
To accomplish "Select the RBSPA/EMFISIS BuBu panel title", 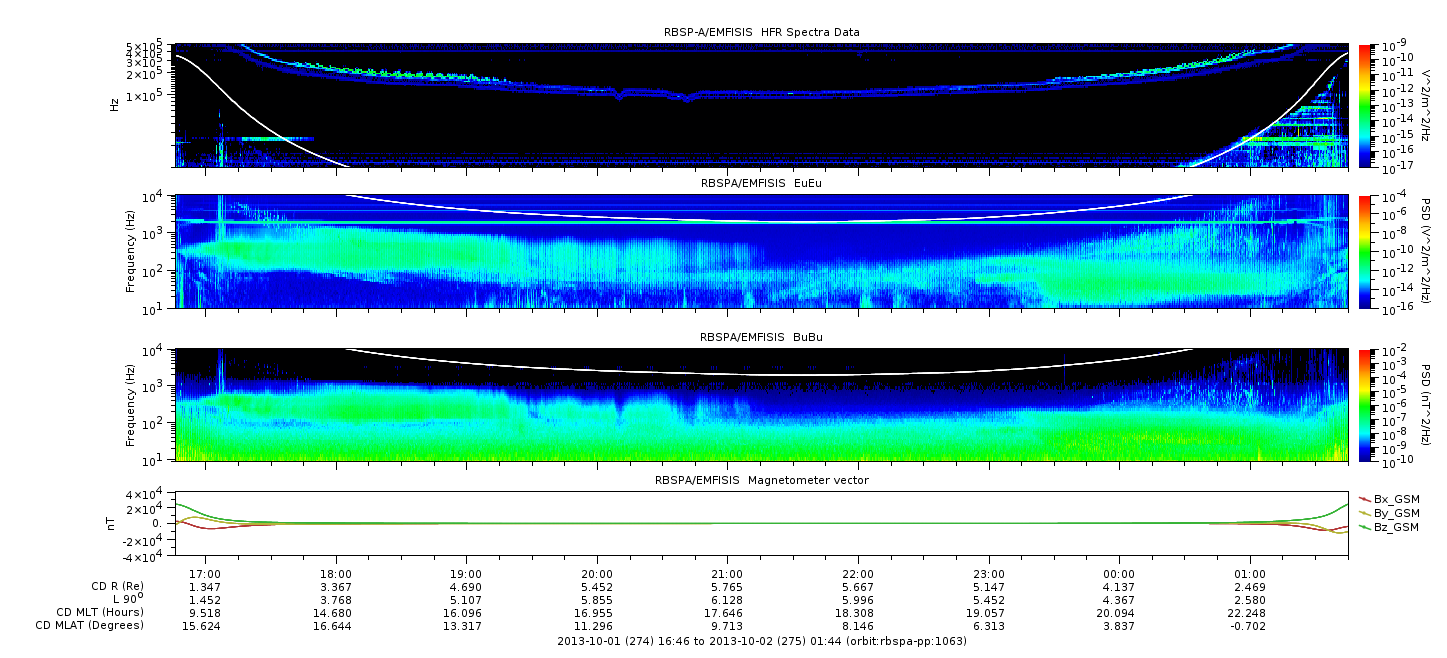I will point(761,338).
